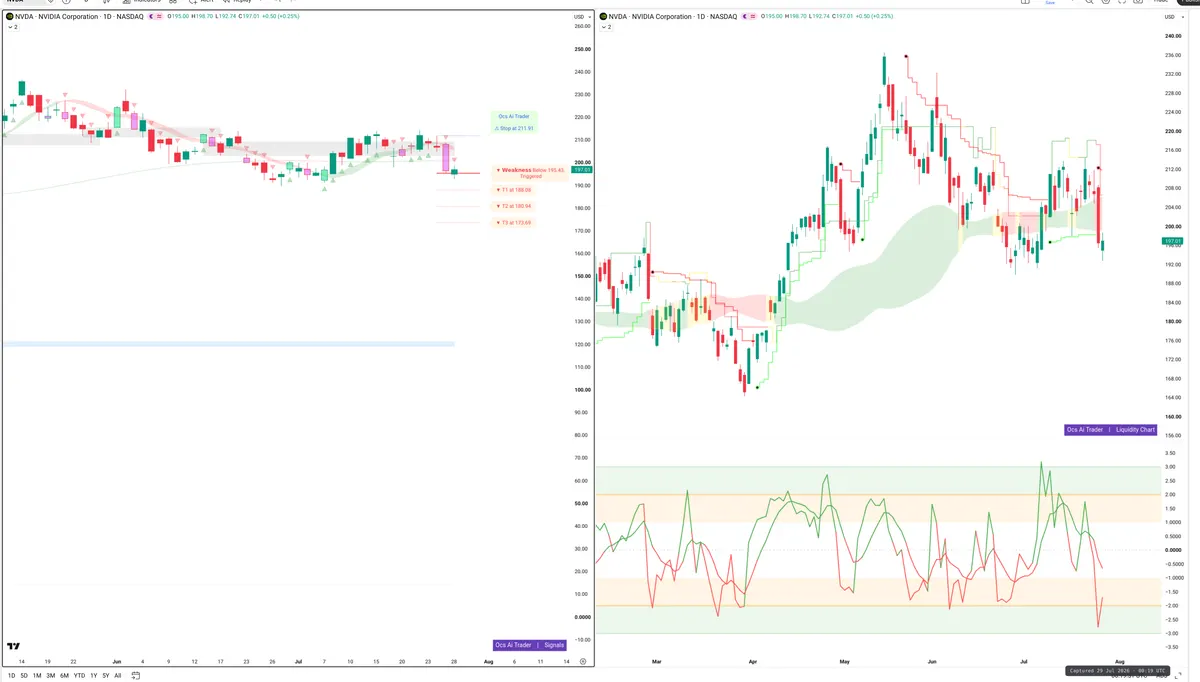Click the NVIDIA logo icon on left chart

pyautogui.click(x=9, y=16)
